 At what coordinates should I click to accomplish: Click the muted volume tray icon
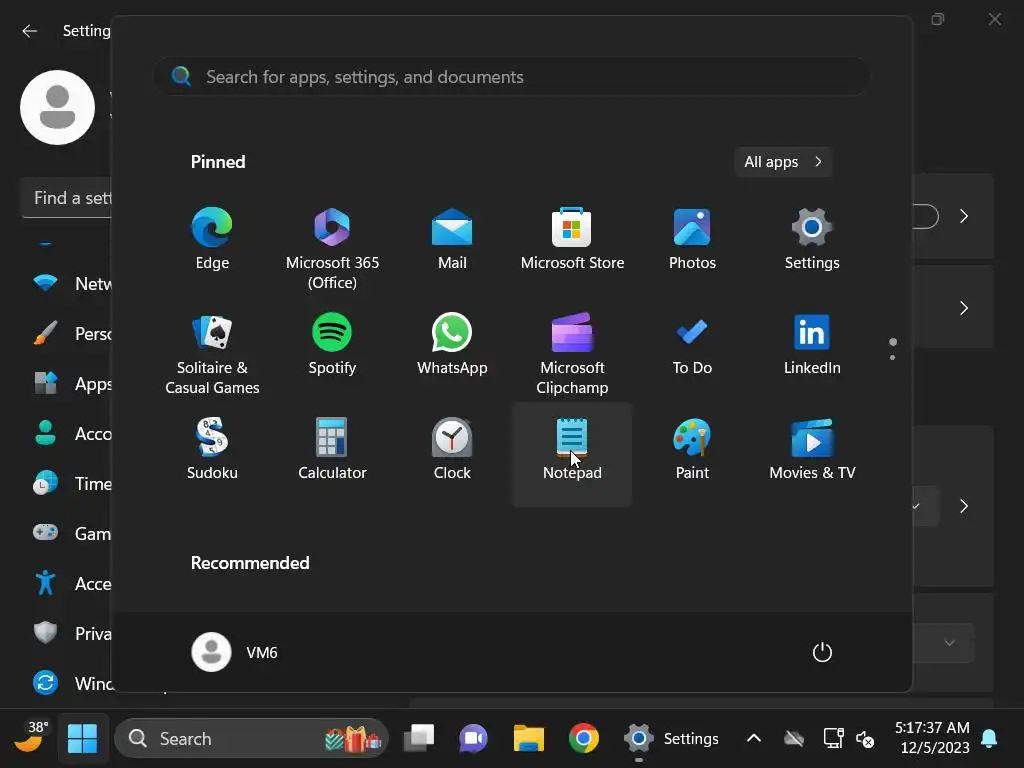point(865,739)
